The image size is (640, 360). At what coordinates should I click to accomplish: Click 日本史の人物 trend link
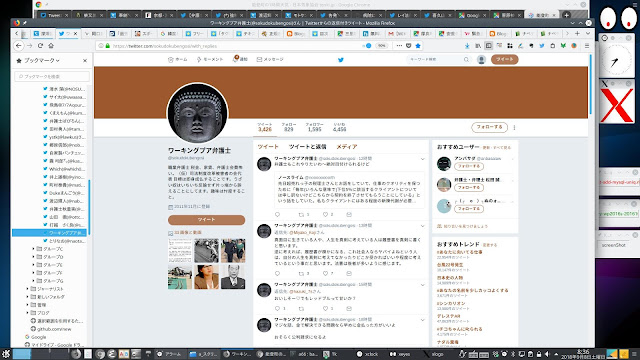coord(450,278)
